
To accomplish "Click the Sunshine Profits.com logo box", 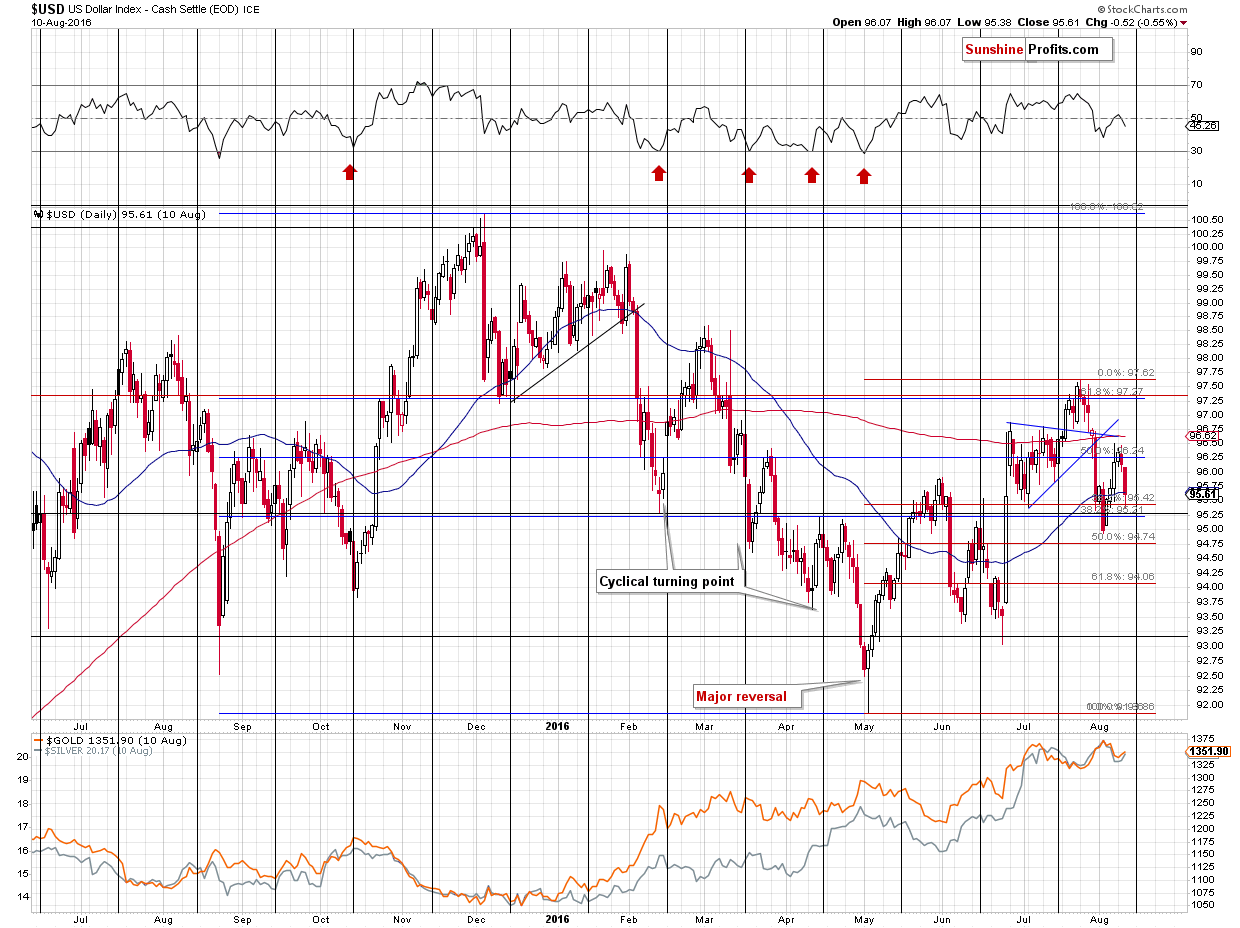I will [x=1037, y=49].
